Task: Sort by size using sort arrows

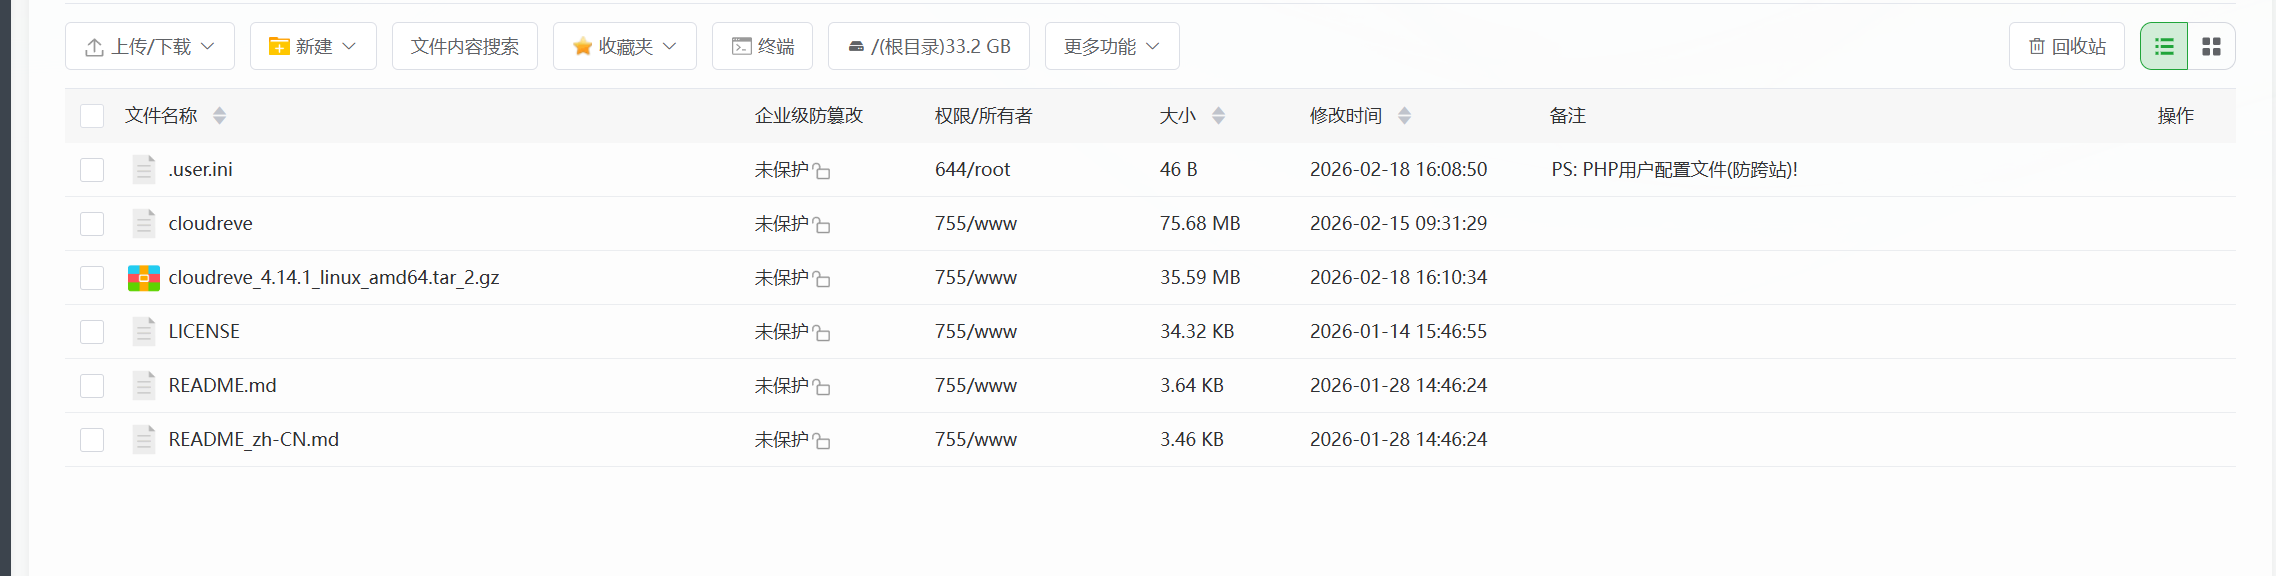Action: pos(1218,116)
